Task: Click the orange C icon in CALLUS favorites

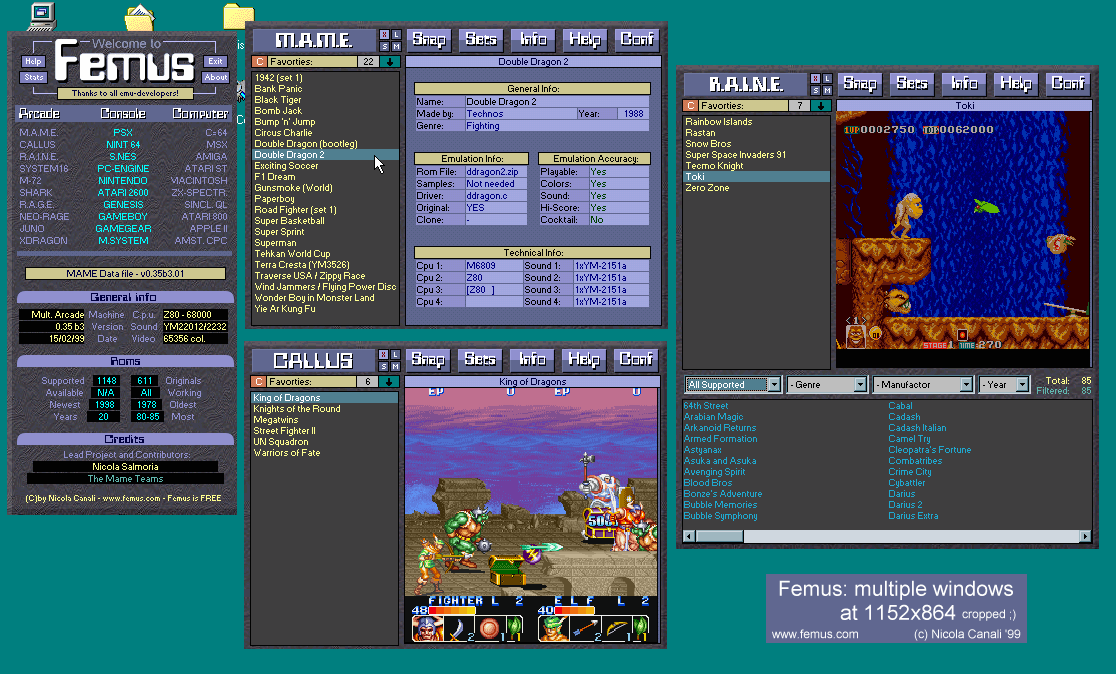Action: pyautogui.click(x=259, y=381)
